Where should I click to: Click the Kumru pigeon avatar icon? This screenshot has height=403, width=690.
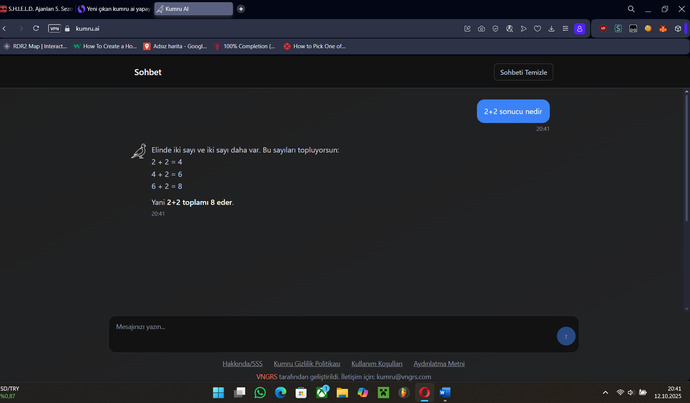pos(139,151)
